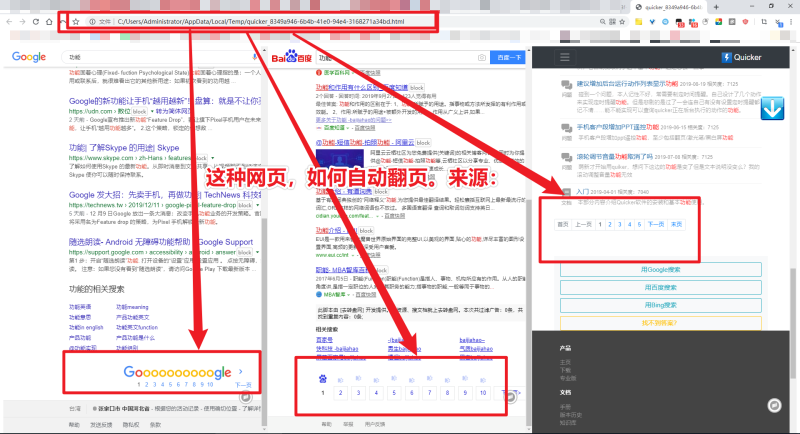Screen dimensions: 800x434
Task: Open 建议增加后台运行动作列表显示功能 post
Action: [x=627, y=84]
